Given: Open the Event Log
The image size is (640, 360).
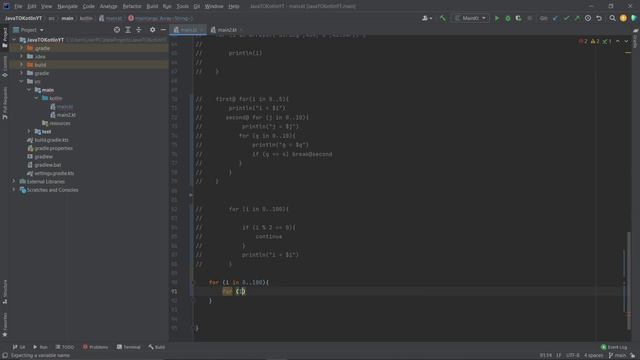Looking at the screenshot, I should pyautogui.click(x=614, y=347).
